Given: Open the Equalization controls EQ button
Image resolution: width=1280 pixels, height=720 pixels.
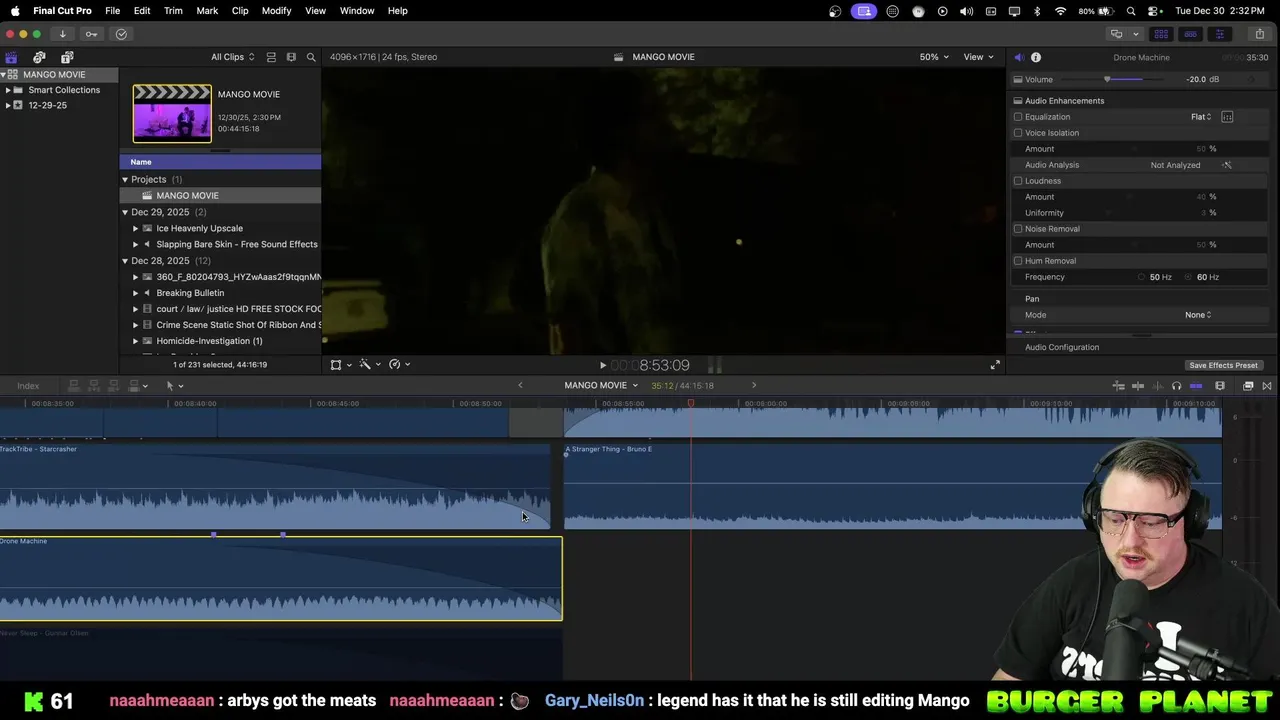Looking at the screenshot, I should (1227, 117).
